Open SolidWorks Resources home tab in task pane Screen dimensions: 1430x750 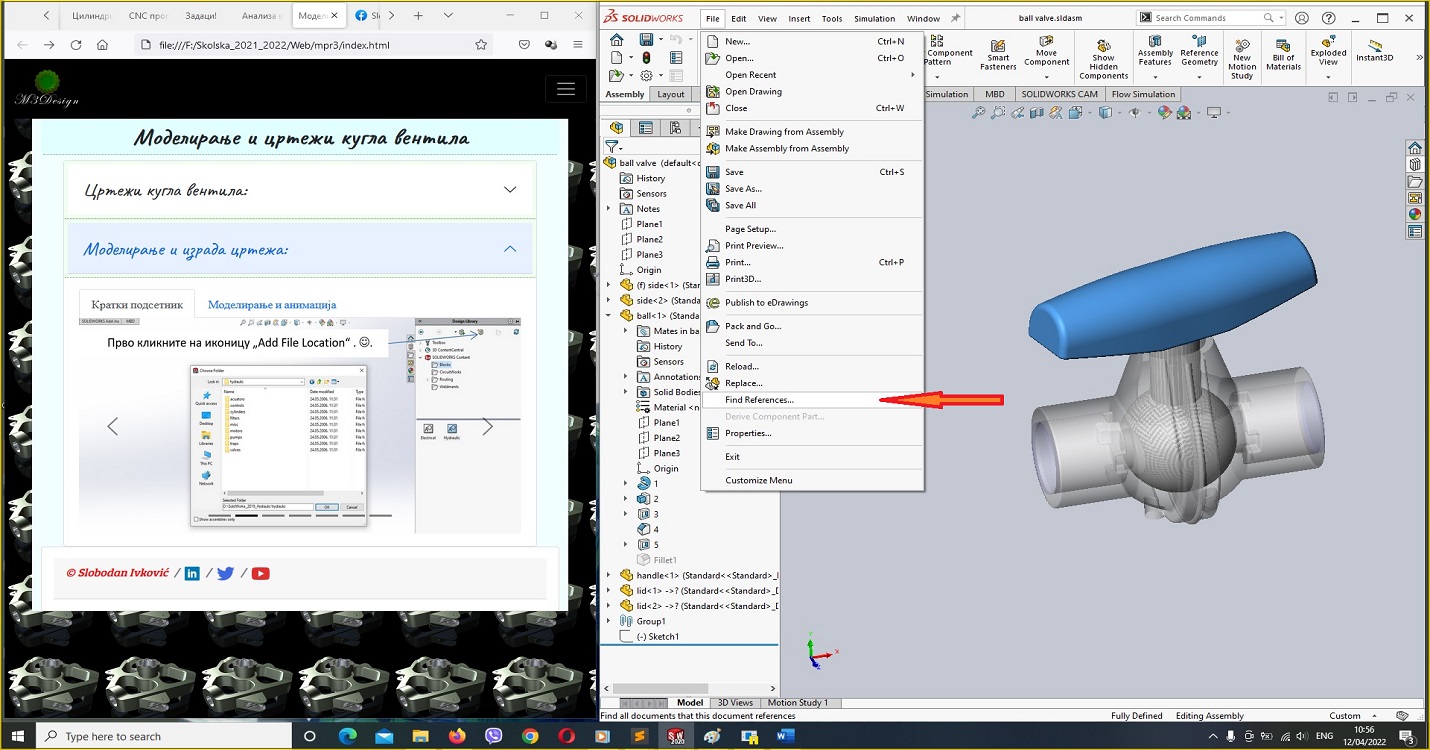(1415, 148)
